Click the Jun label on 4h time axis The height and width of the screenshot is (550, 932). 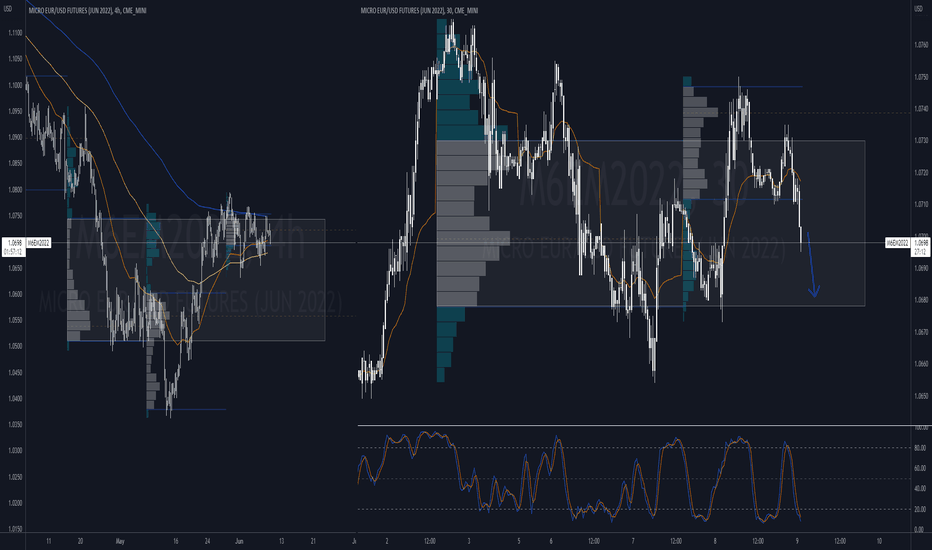(239, 541)
